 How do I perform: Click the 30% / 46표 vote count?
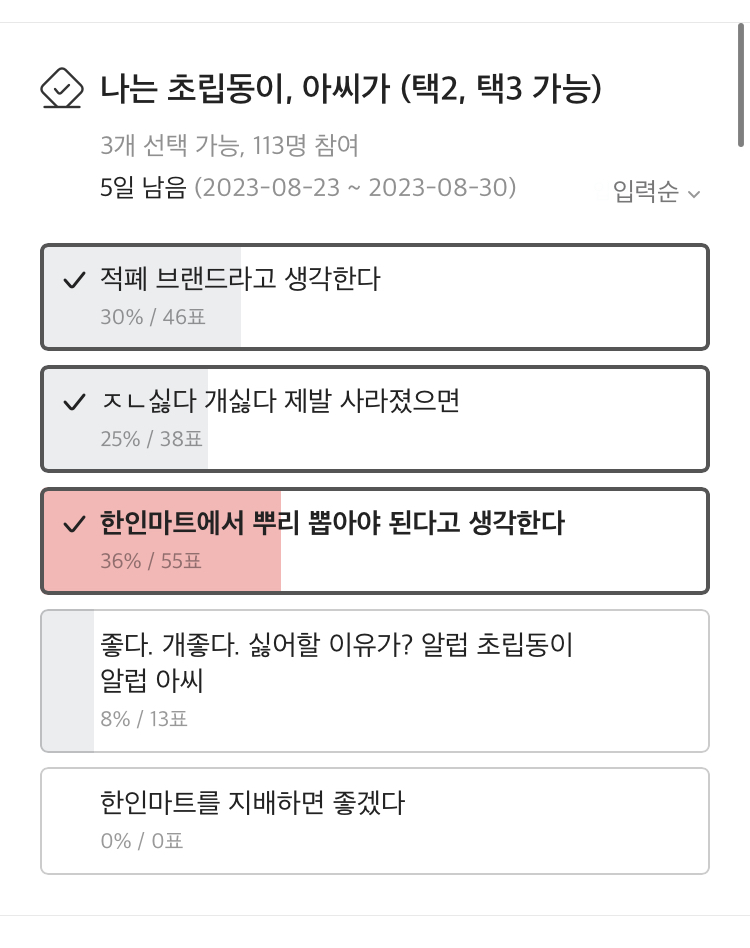pos(151,317)
